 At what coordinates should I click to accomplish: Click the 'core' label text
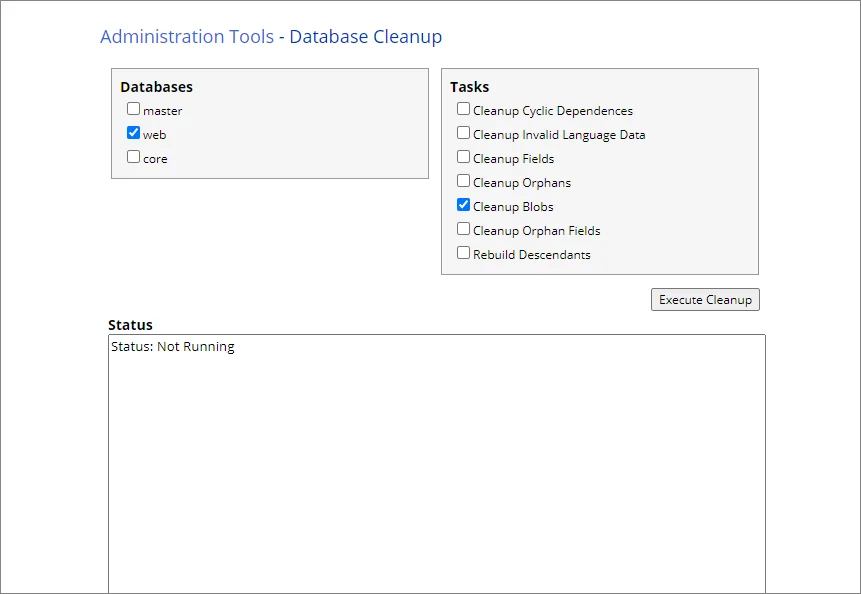coord(155,159)
